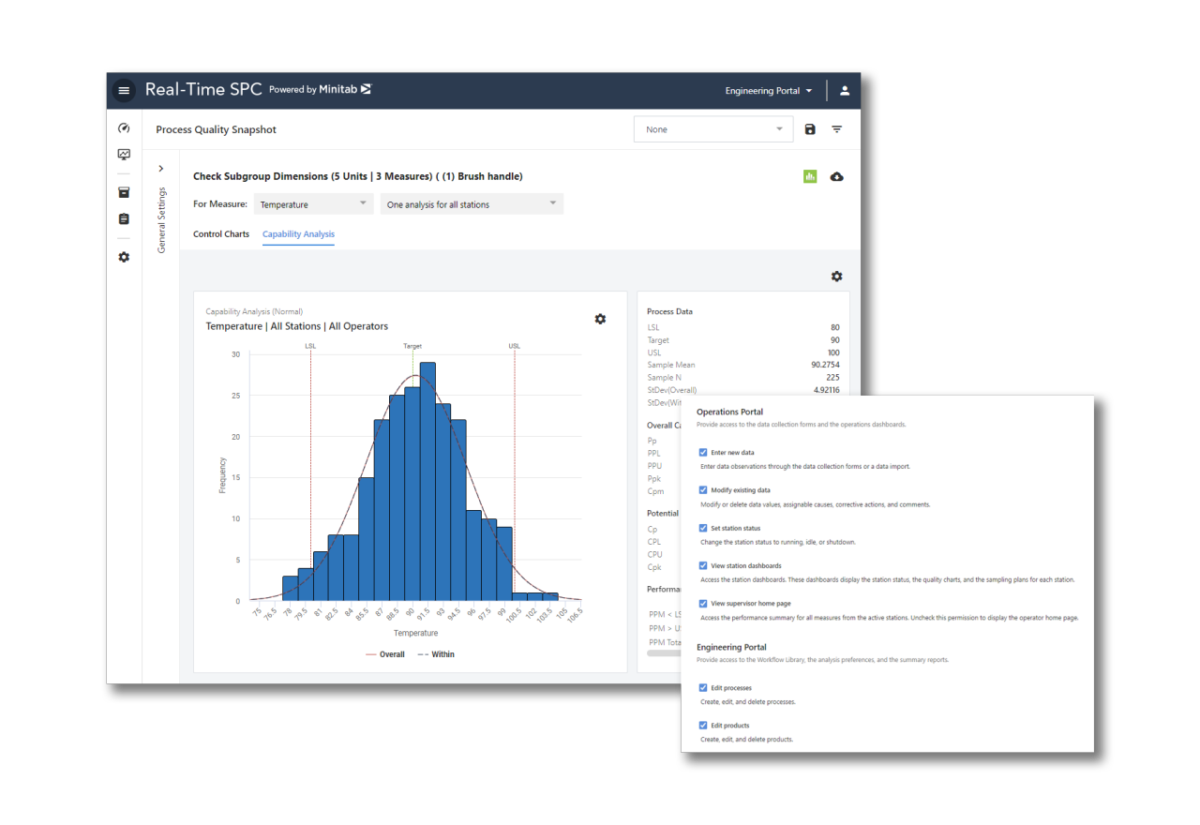Open the Engineering Portal dropdown
The height and width of the screenshot is (825, 1200).
[769, 91]
